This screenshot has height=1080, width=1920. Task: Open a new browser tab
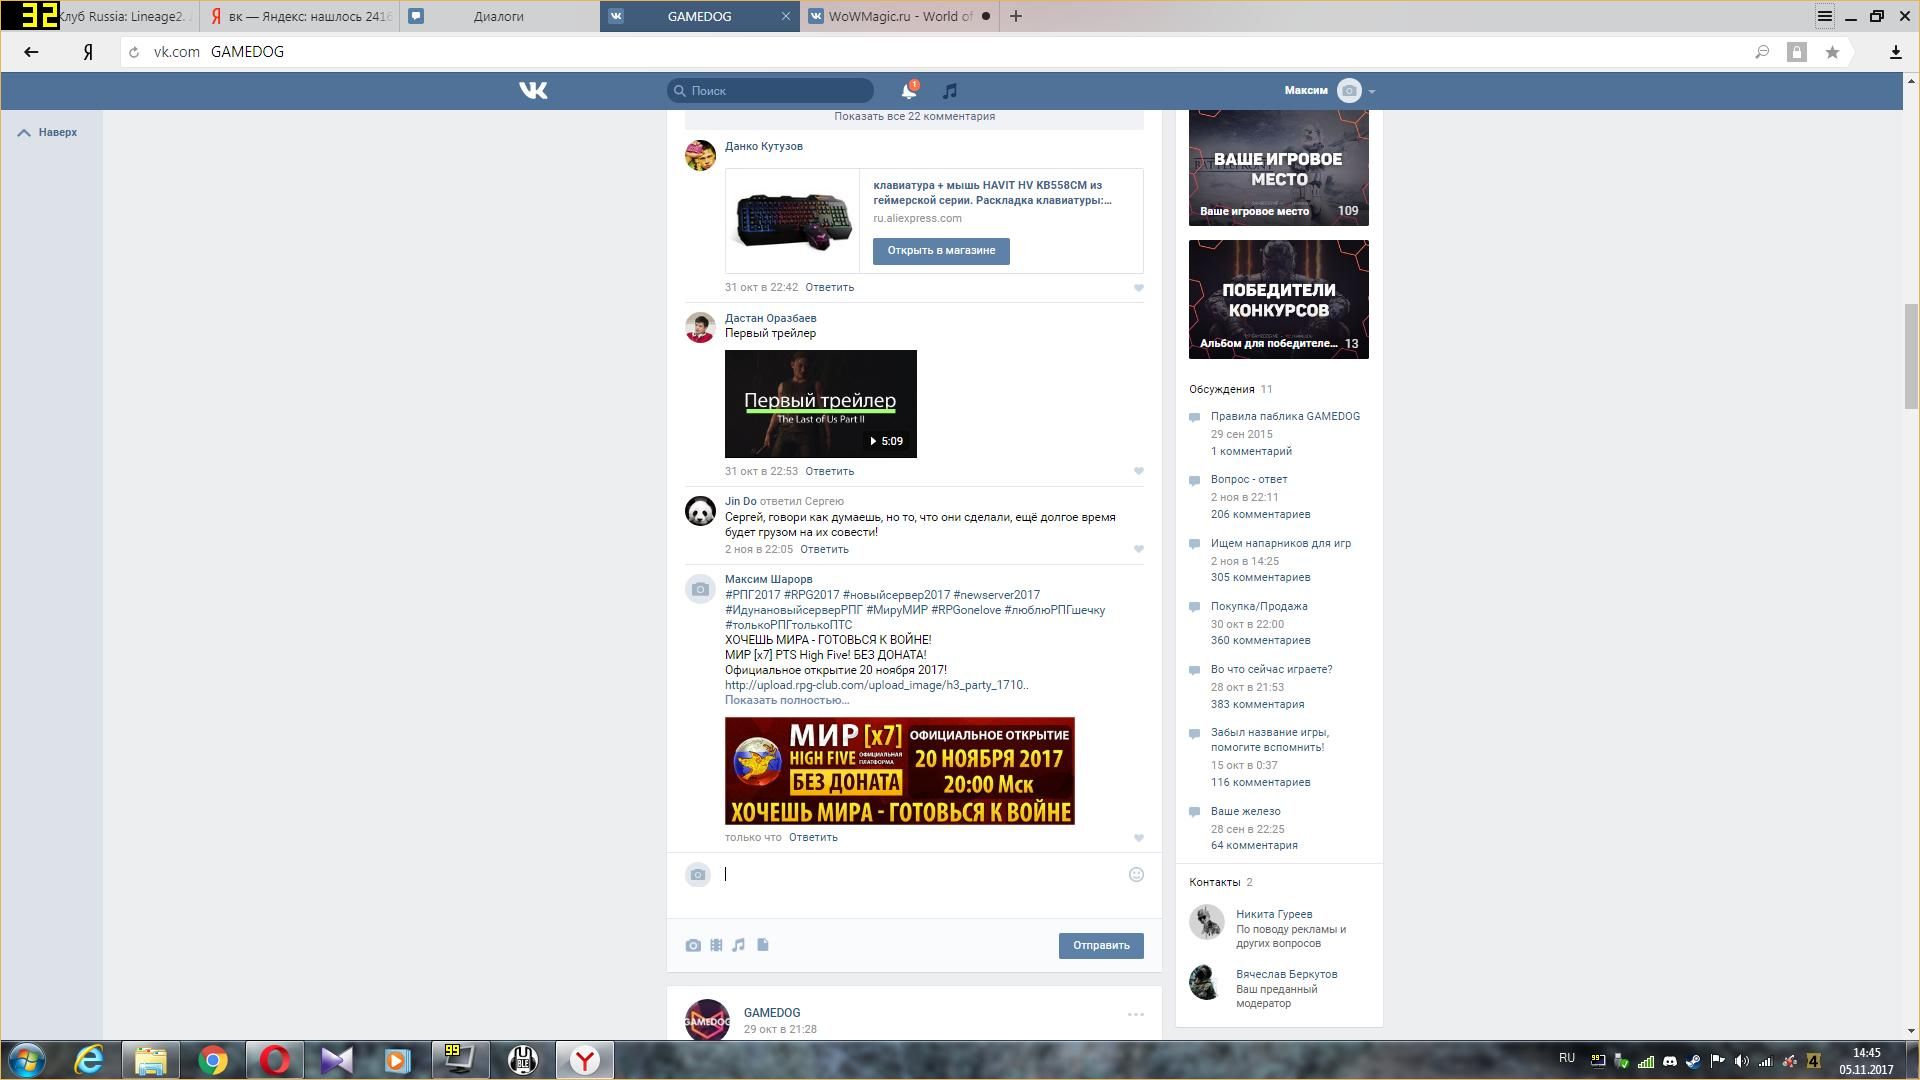click(x=1016, y=16)
